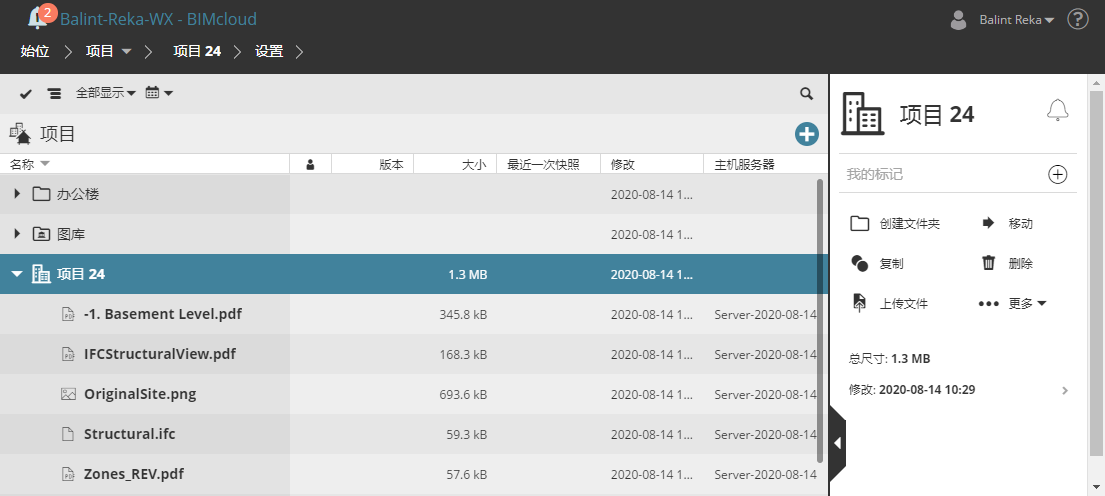The height and width of the screenshot is (496, 1105).
Task: Click the PDF icon of IFCStructuralView.pdf
Action: 68,354
